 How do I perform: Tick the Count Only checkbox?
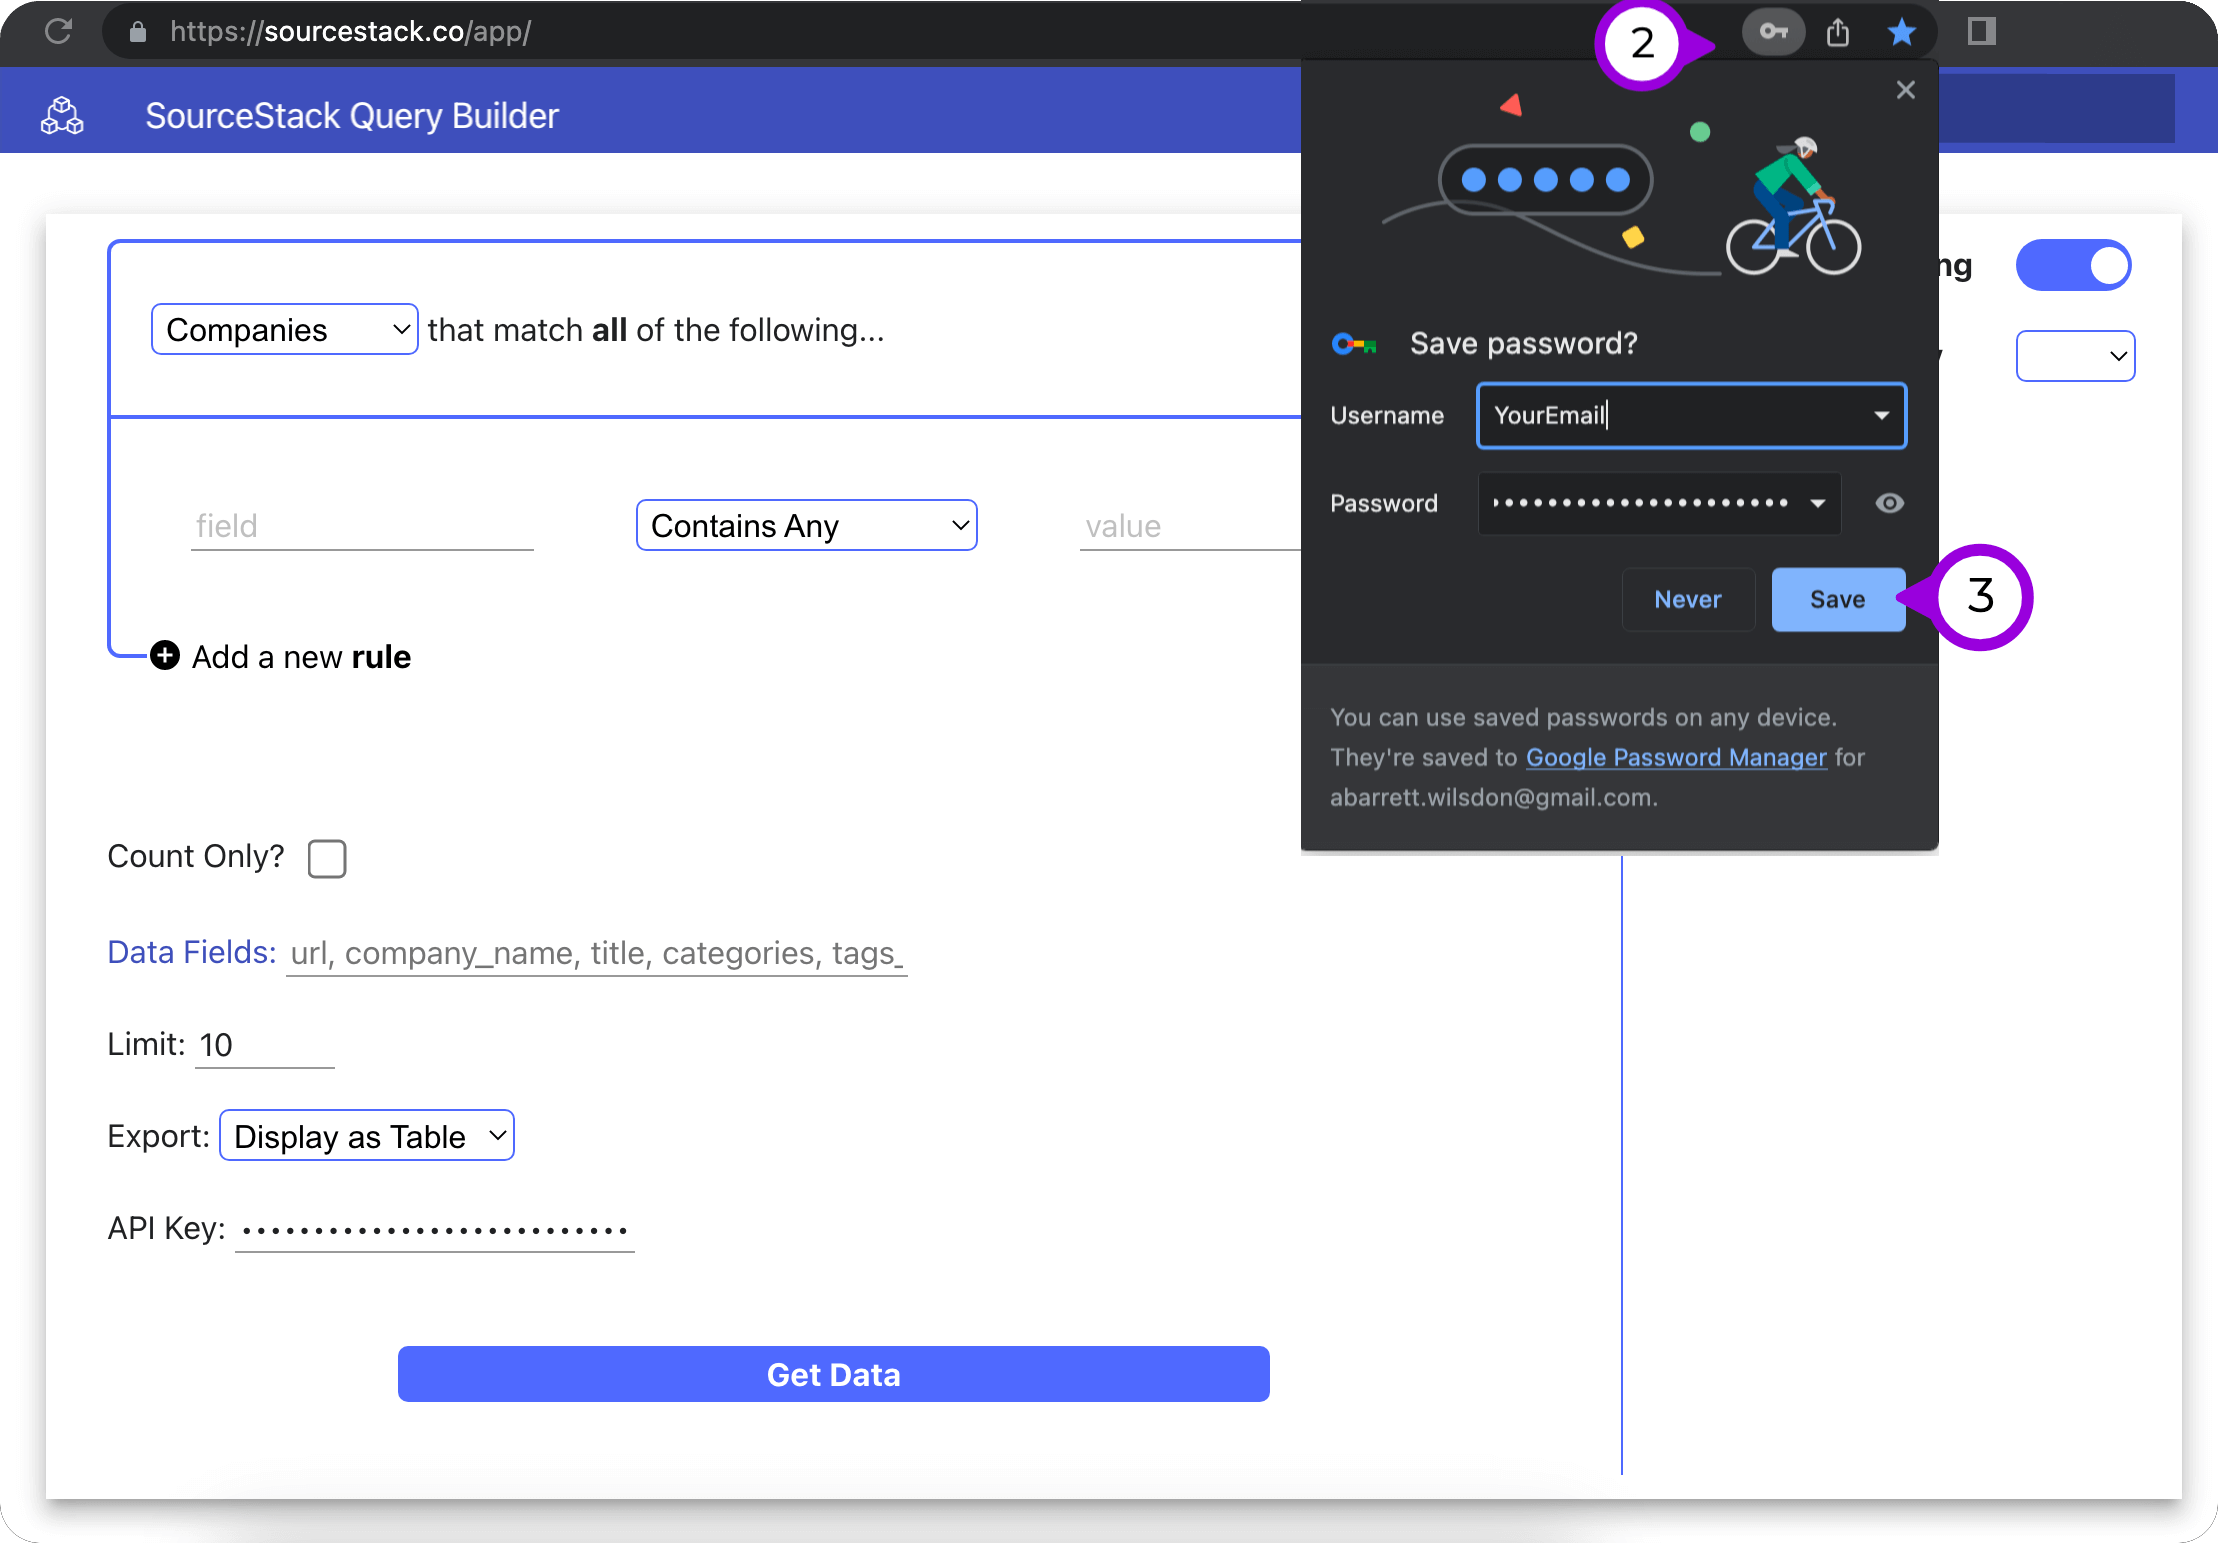point(327,858)
